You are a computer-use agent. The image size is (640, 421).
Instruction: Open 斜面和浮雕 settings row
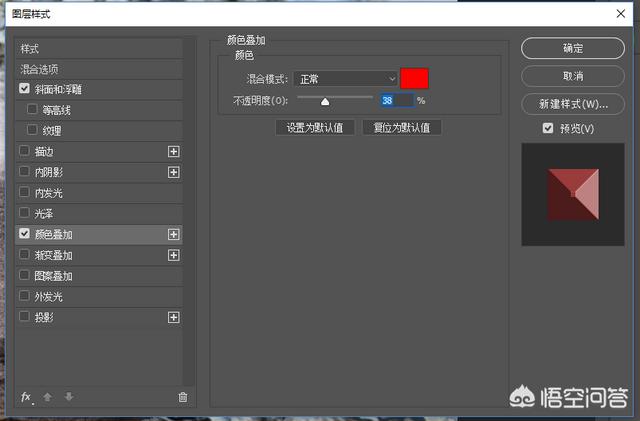coord(99,90)
